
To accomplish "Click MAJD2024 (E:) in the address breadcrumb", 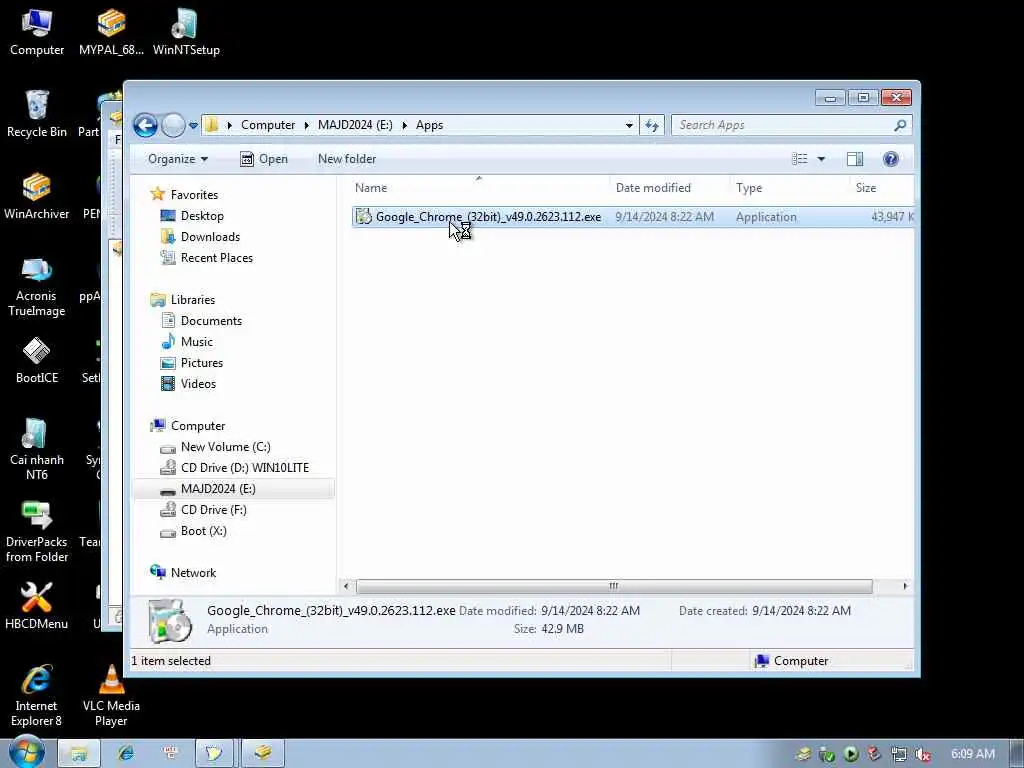I will point(355,125).
